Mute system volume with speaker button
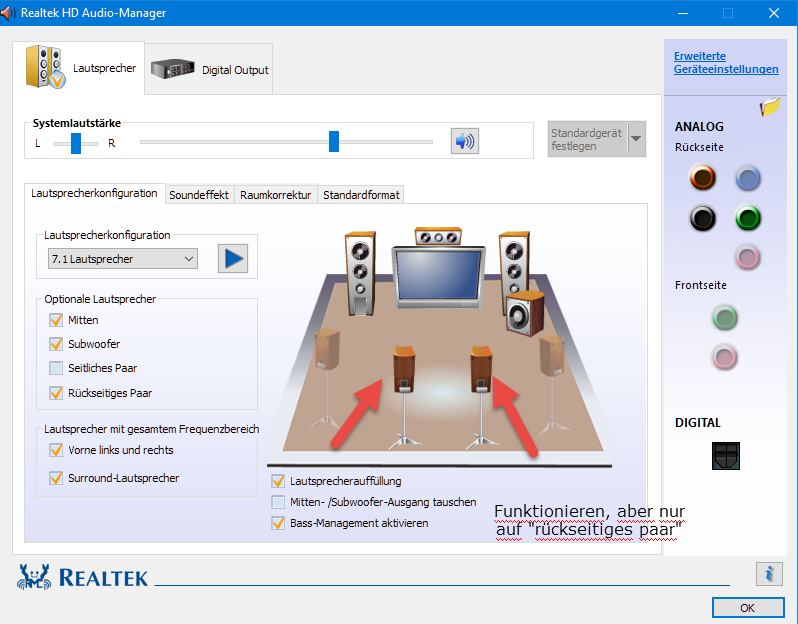The width and height of the screenshot is (798, 624). pyautogui.click(x=465, y=141)
